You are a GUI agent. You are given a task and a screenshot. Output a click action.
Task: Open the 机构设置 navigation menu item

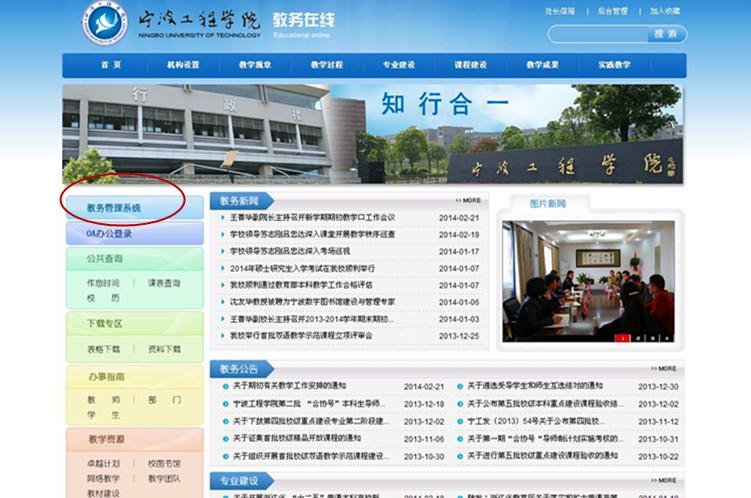tap(183, 65)
